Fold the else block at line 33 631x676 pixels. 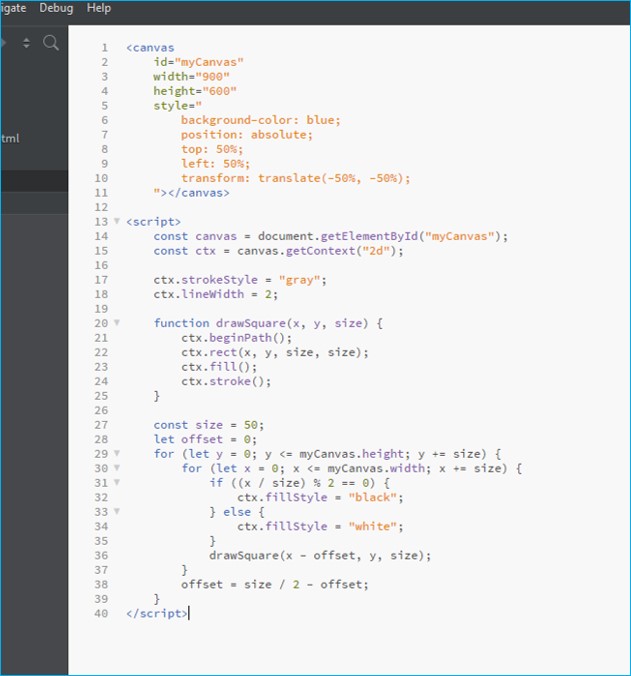click(117, 511)
